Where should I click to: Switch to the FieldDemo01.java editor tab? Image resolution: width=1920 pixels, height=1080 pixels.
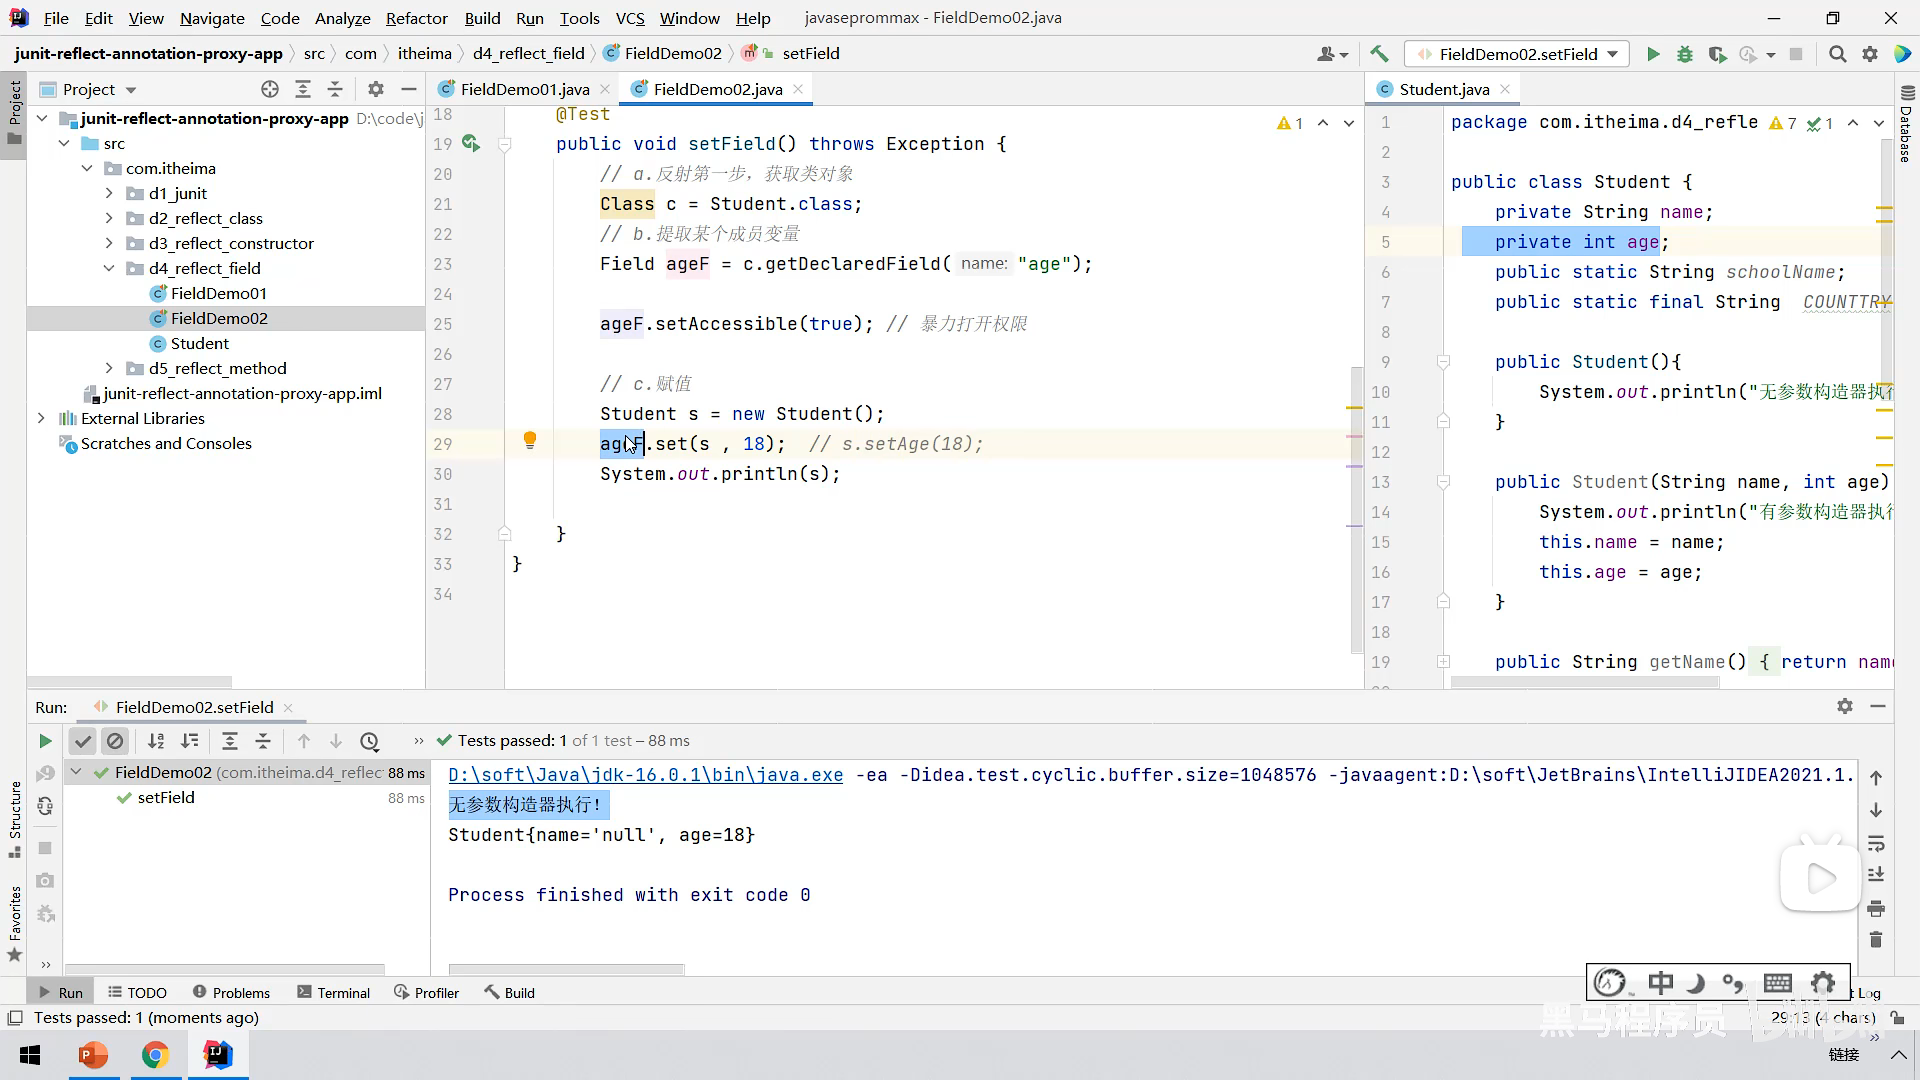pos(524,89)
